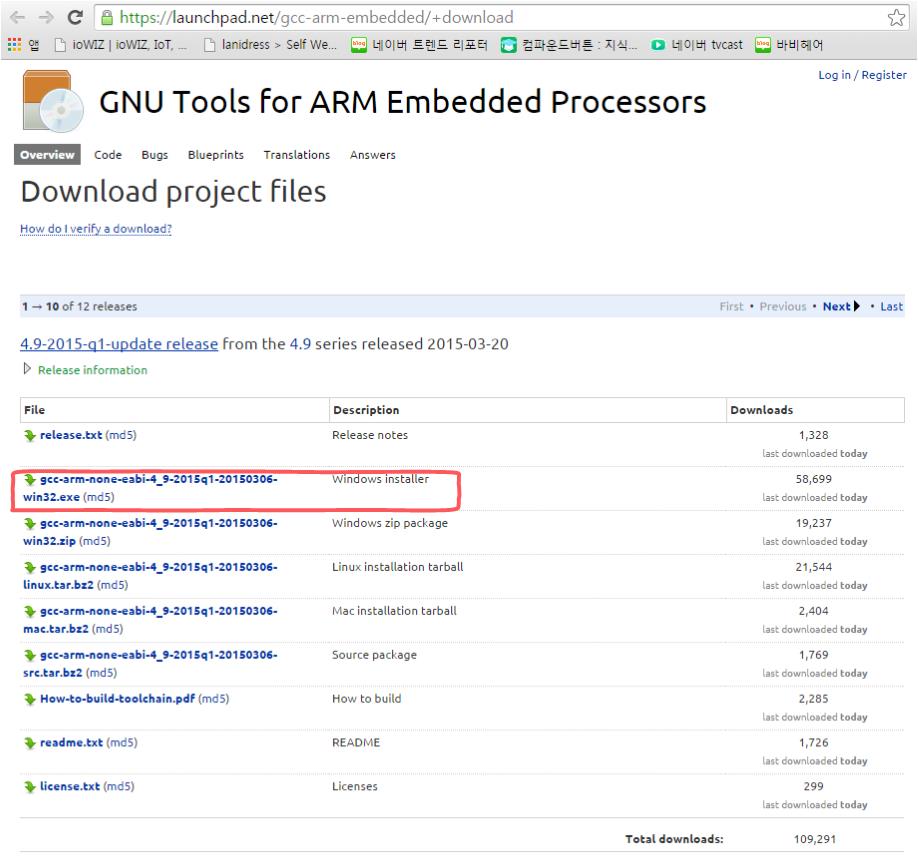918x856 pixels.
Task: Click download arrow icon beside mac.tar.bz2 file
Action: pyautogui.click(x=30, y=611)
